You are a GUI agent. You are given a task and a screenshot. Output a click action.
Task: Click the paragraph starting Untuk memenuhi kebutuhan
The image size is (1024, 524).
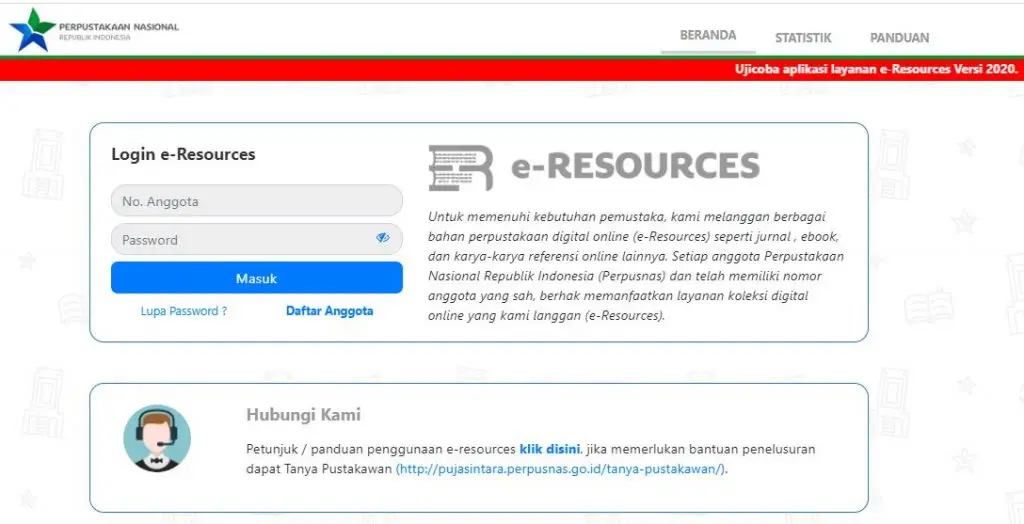636,266
